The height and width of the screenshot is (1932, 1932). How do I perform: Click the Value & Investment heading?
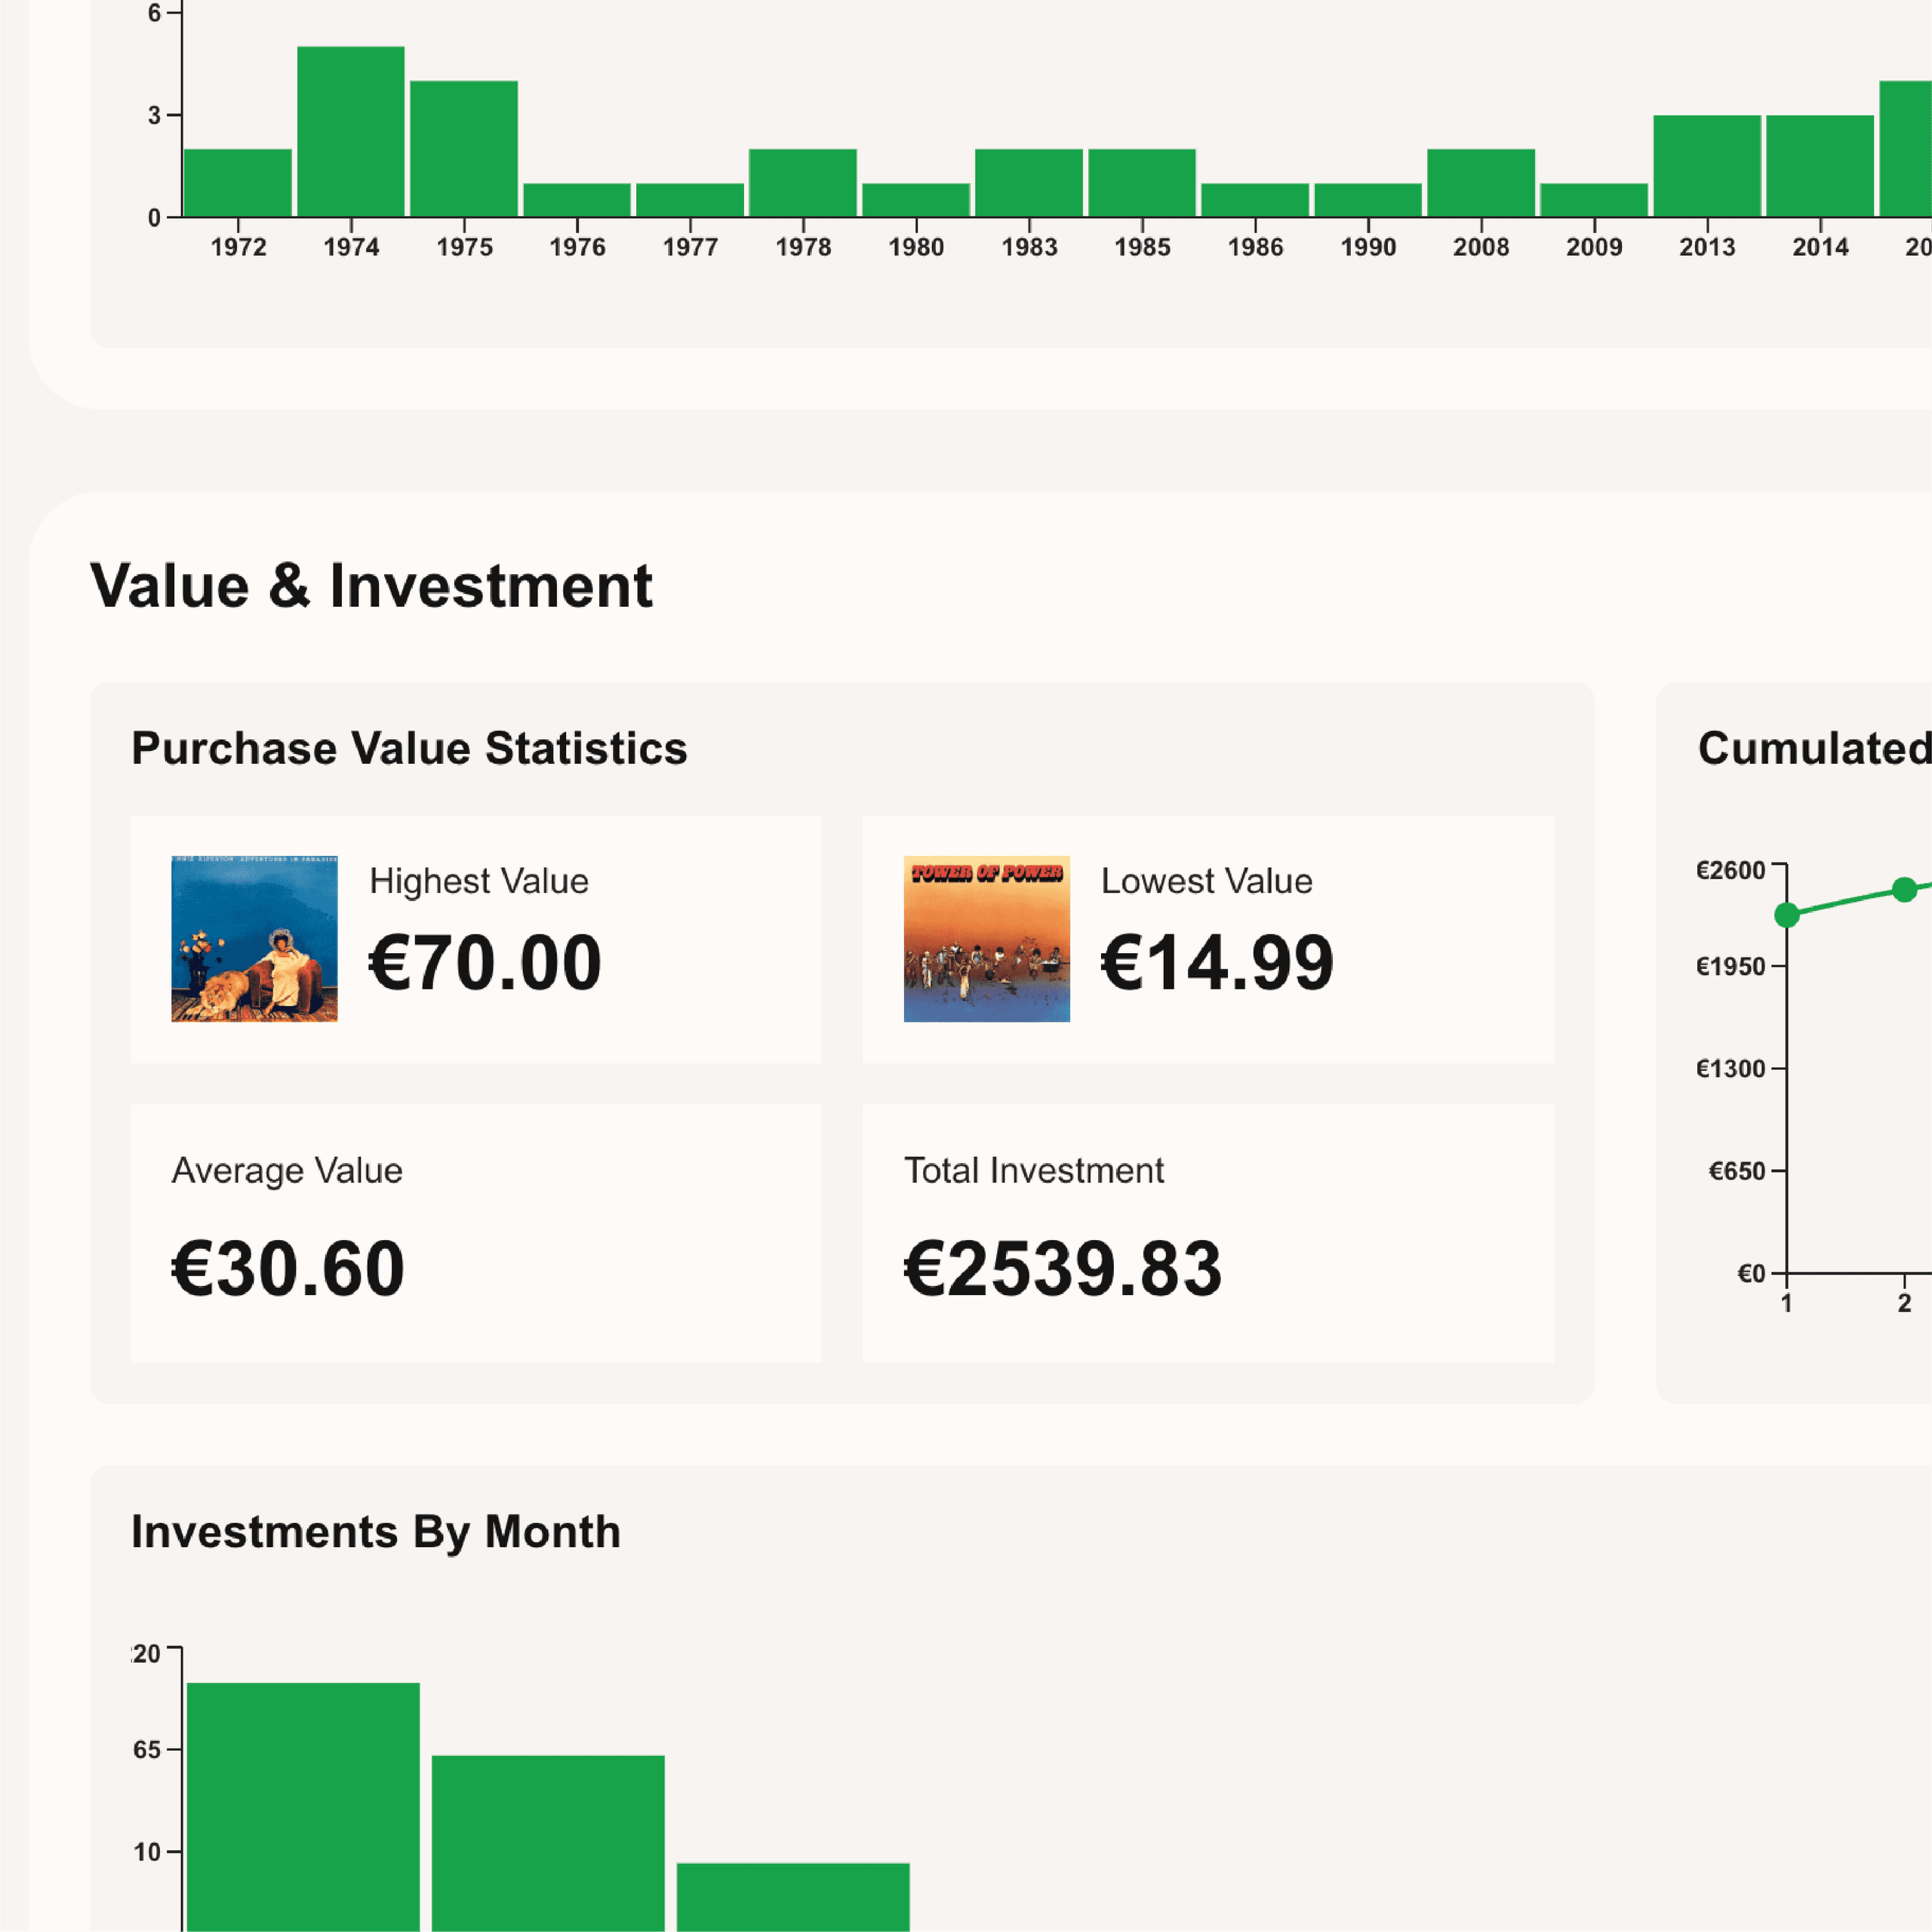coord(372,585)
